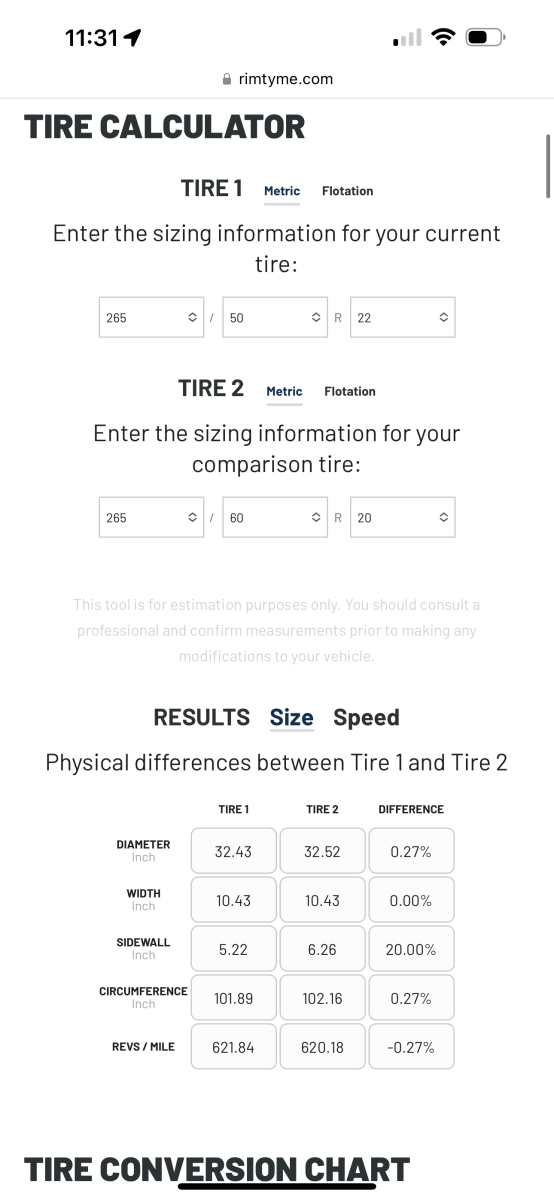
Task: Switch results to Speed tab
Action: [x=366, y=717]
